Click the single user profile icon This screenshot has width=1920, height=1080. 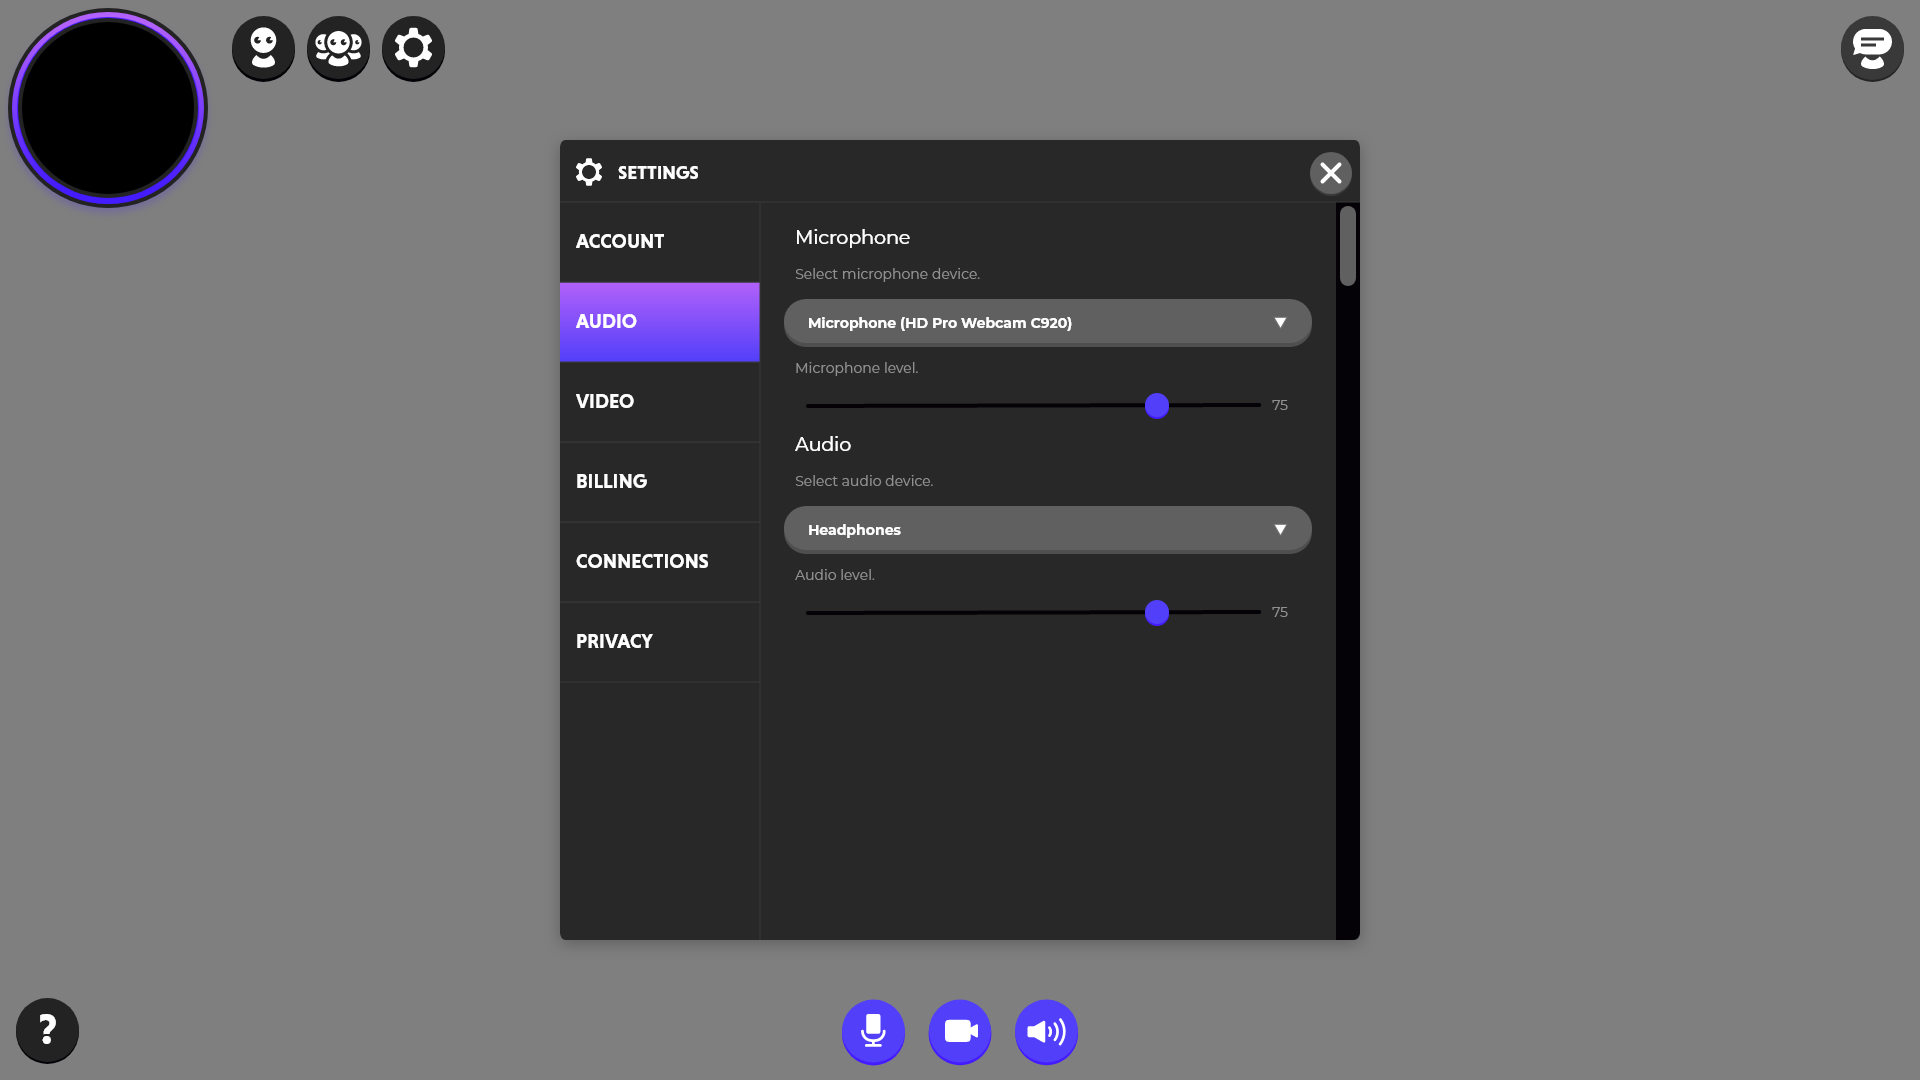tap(263, 48)
